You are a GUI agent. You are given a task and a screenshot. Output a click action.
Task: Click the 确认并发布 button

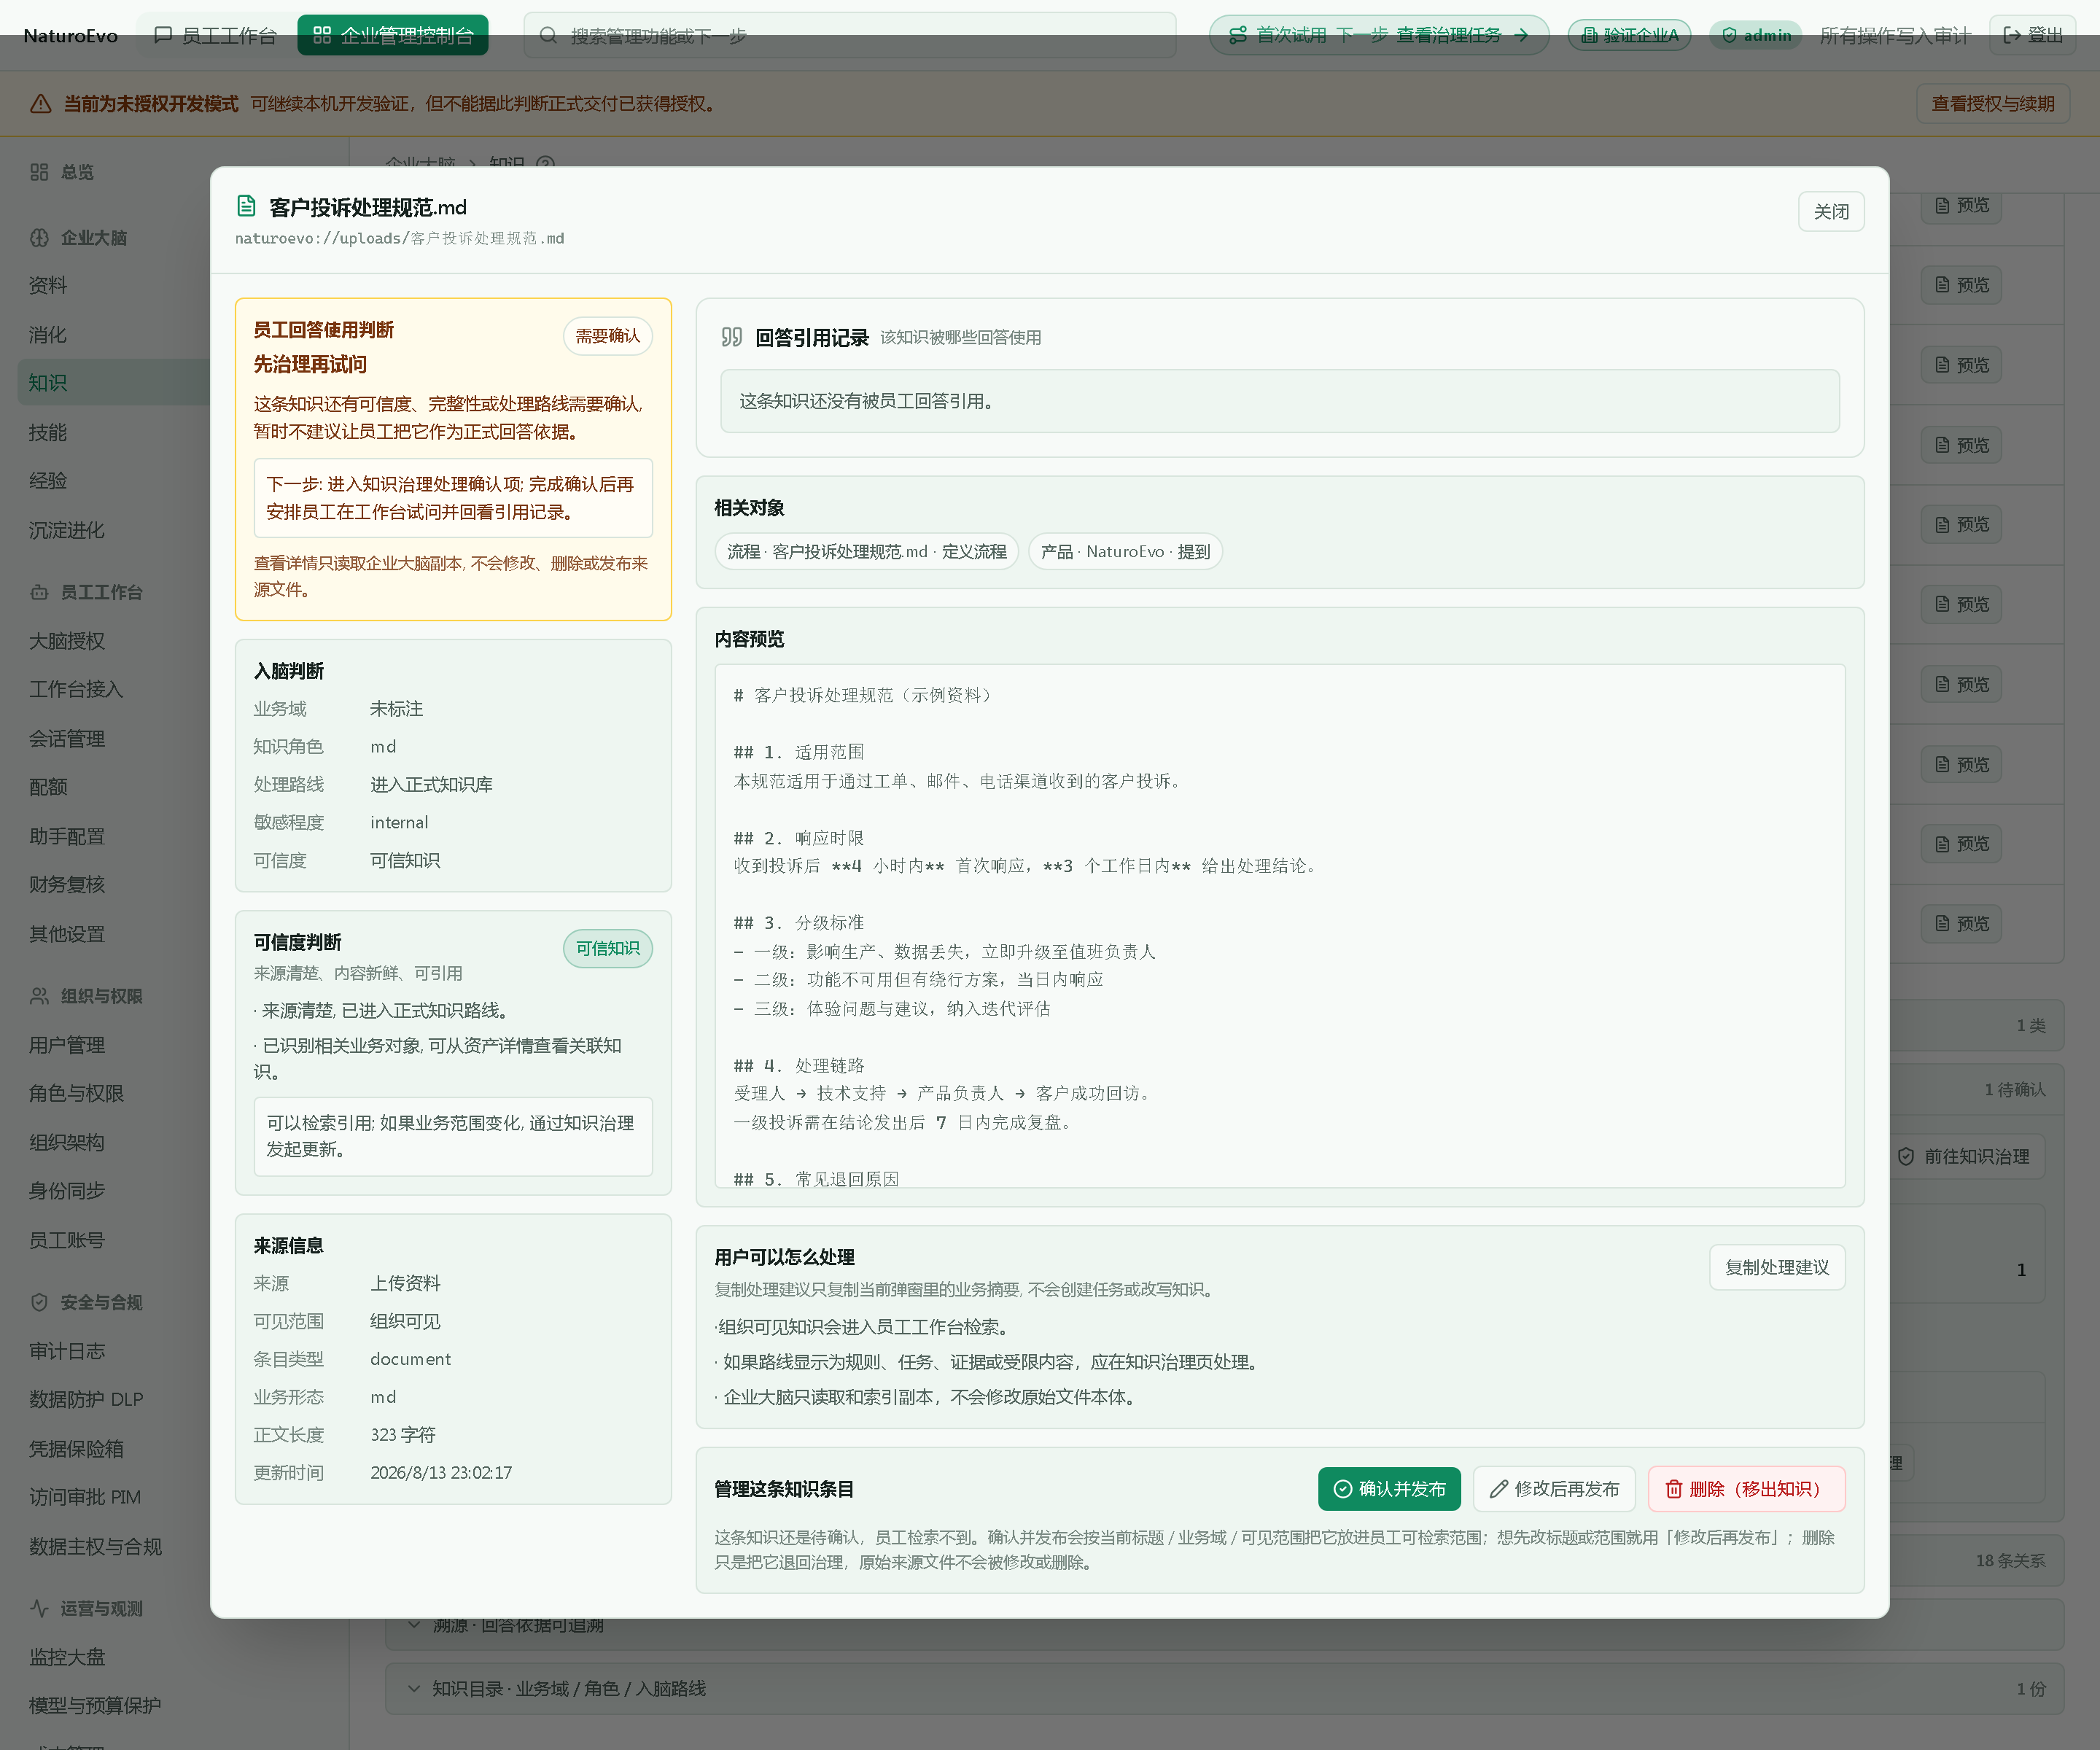(1389, 1489)
